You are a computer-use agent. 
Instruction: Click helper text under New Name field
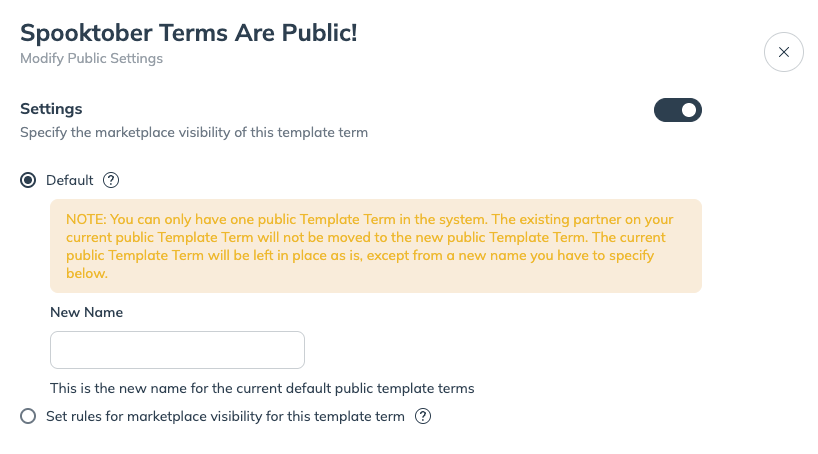pos(262,388)
